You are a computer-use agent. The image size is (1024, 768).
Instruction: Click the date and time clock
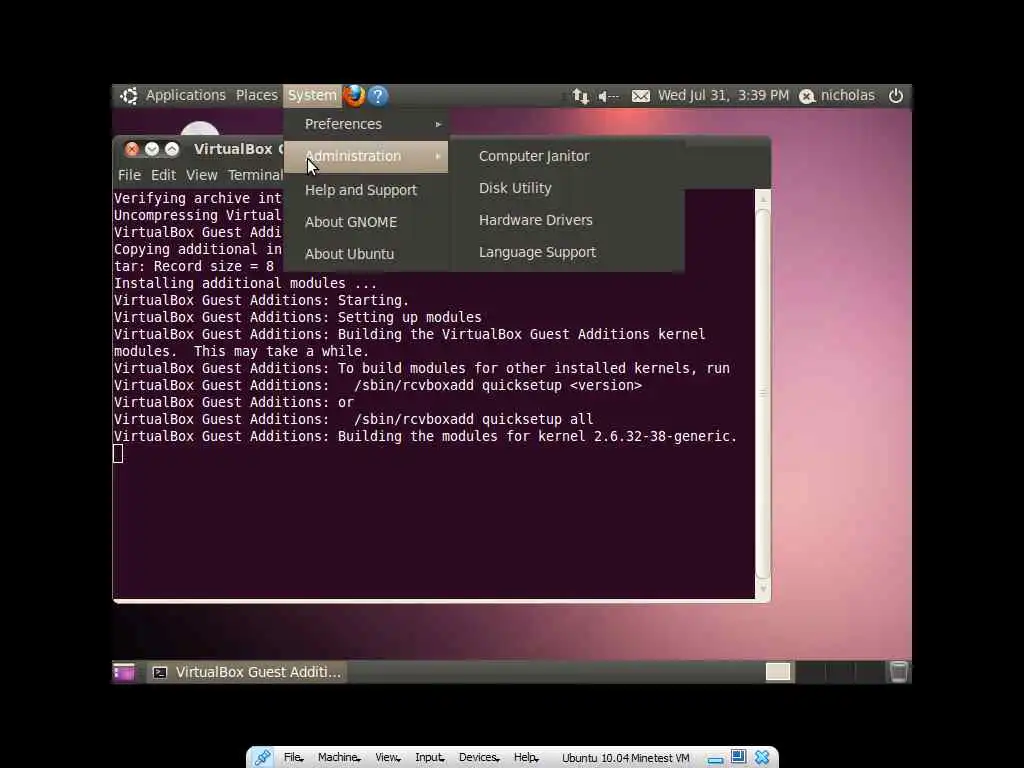coord(723,95)
